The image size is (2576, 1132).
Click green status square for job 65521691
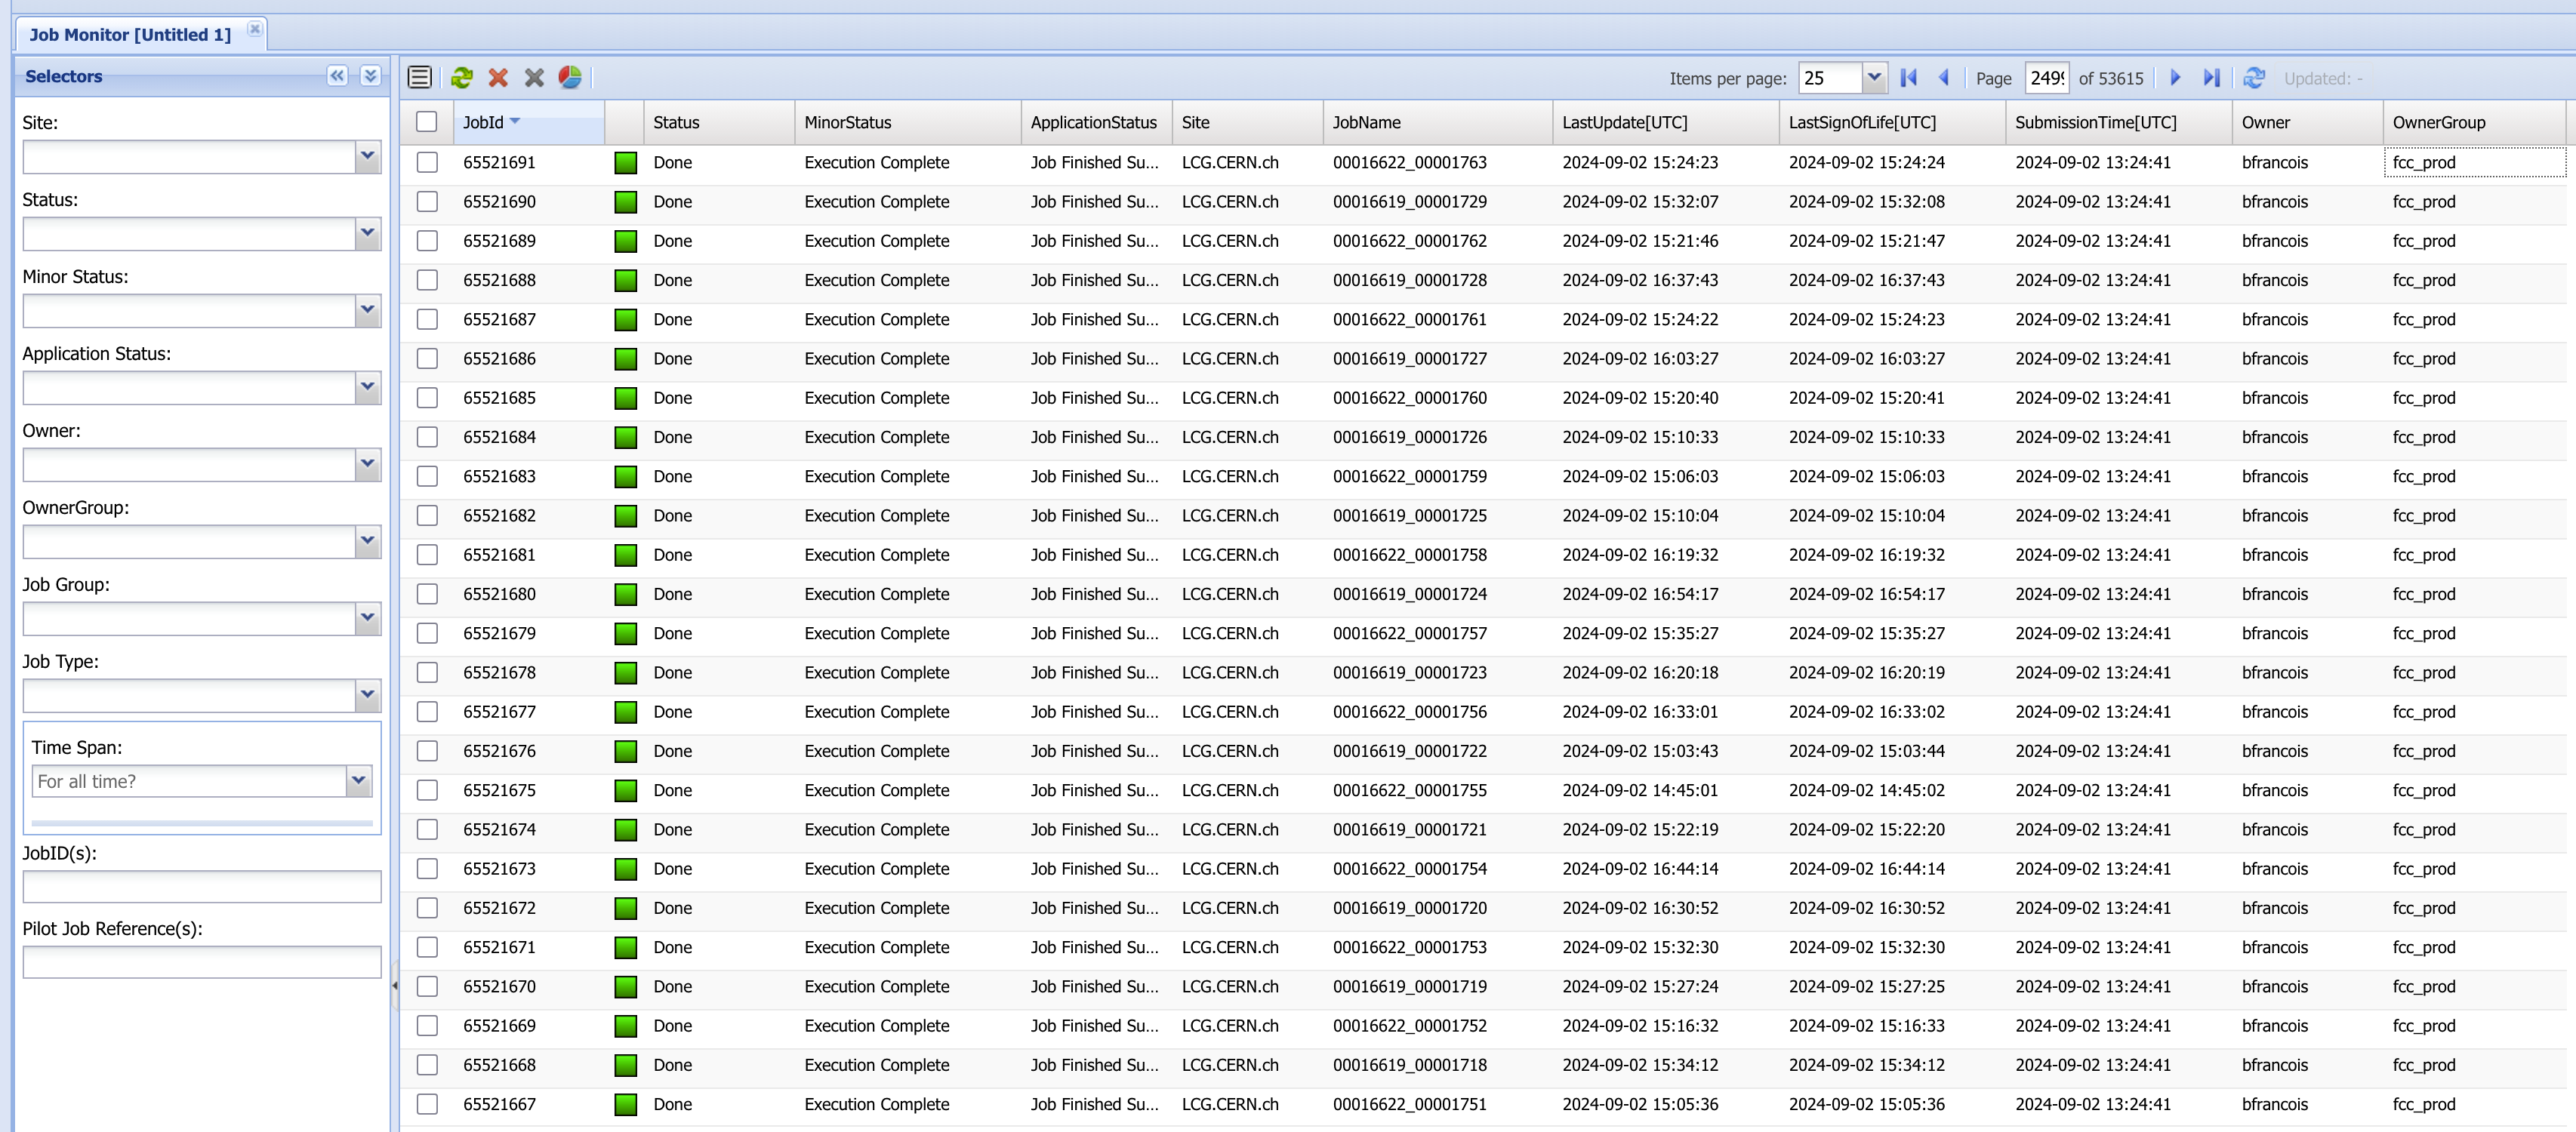coord(626,163)
